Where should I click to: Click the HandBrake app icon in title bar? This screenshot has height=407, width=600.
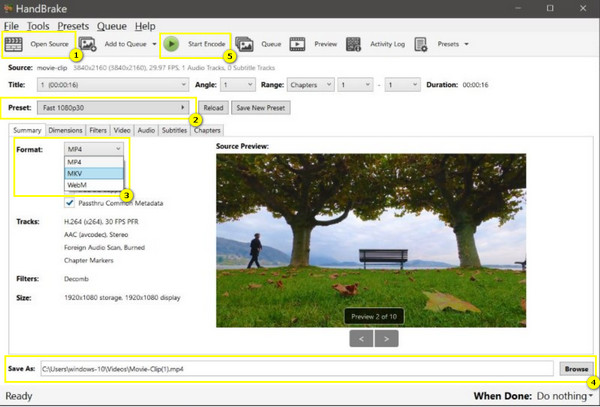pyautogui.click(x=8, y=8)
